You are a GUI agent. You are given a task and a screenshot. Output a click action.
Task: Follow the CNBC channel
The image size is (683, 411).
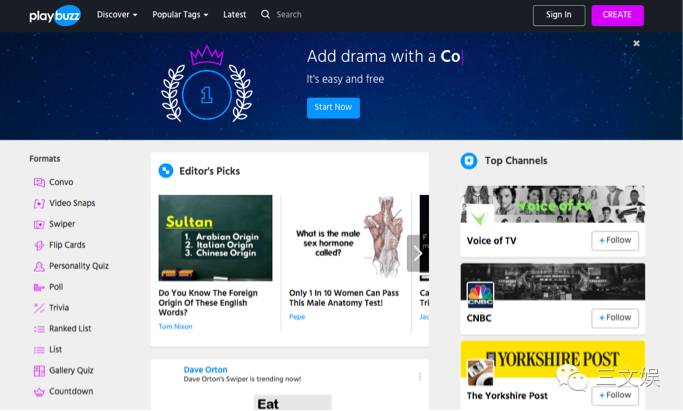(615, 318)
